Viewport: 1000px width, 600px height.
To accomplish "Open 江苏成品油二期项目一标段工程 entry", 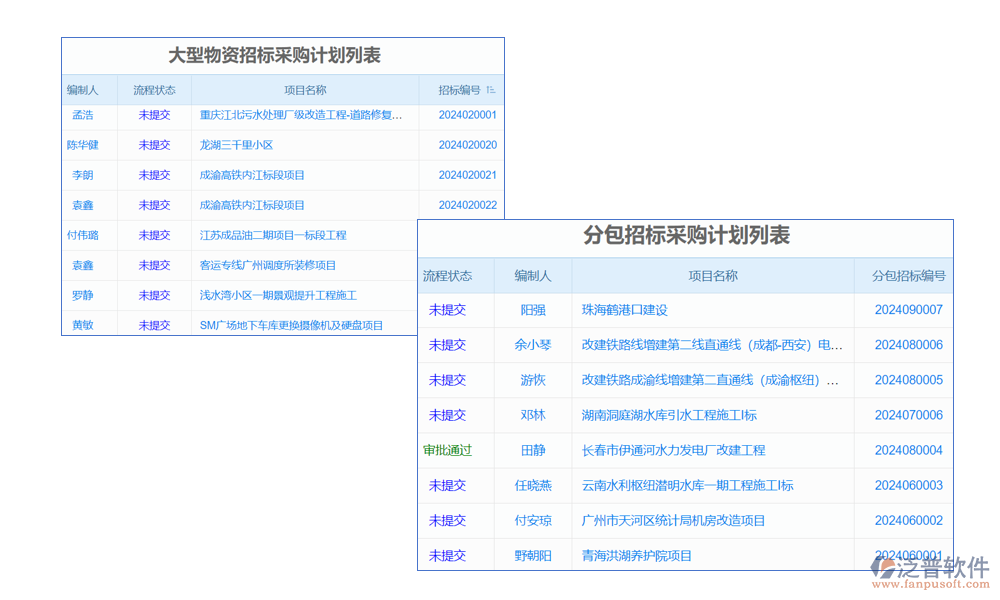I will [273, 235].
